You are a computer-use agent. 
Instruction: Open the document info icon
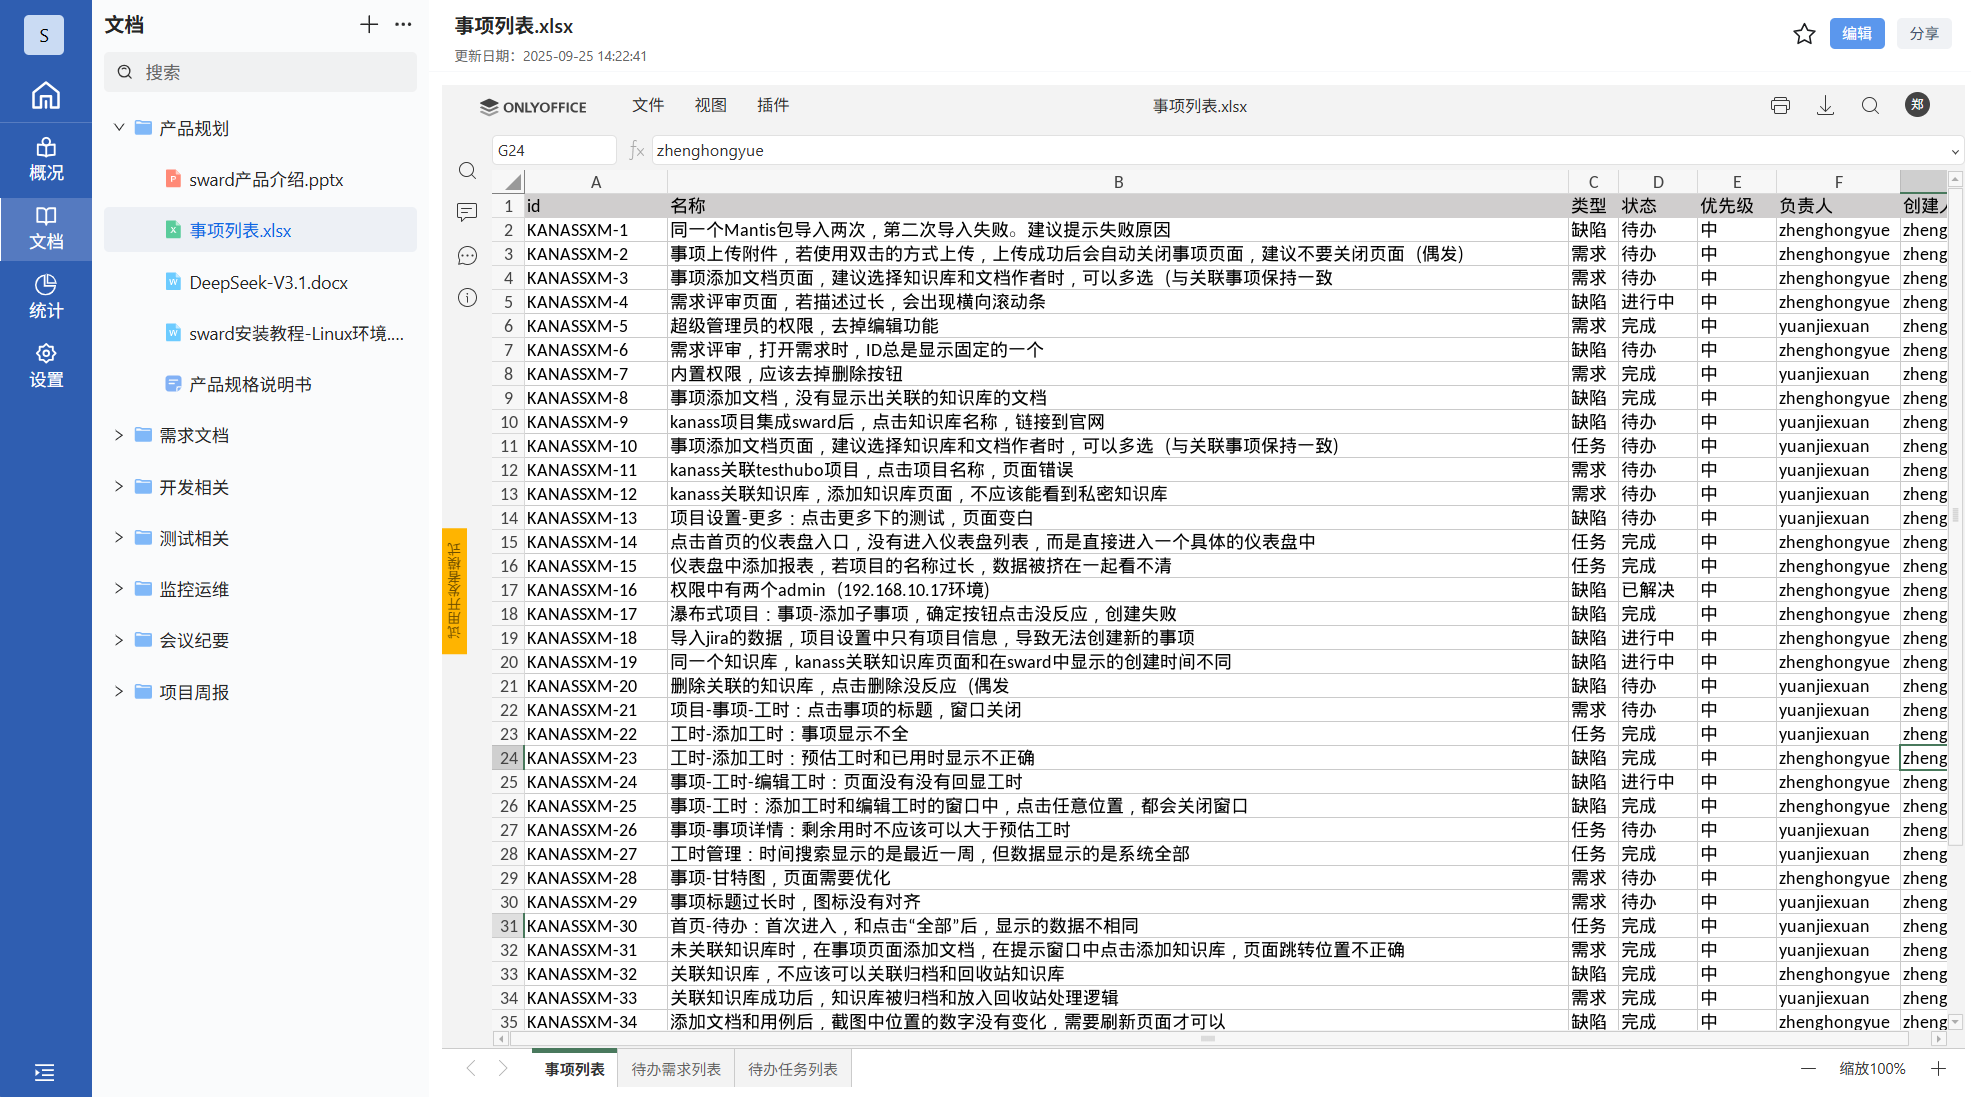coord(467,298)
